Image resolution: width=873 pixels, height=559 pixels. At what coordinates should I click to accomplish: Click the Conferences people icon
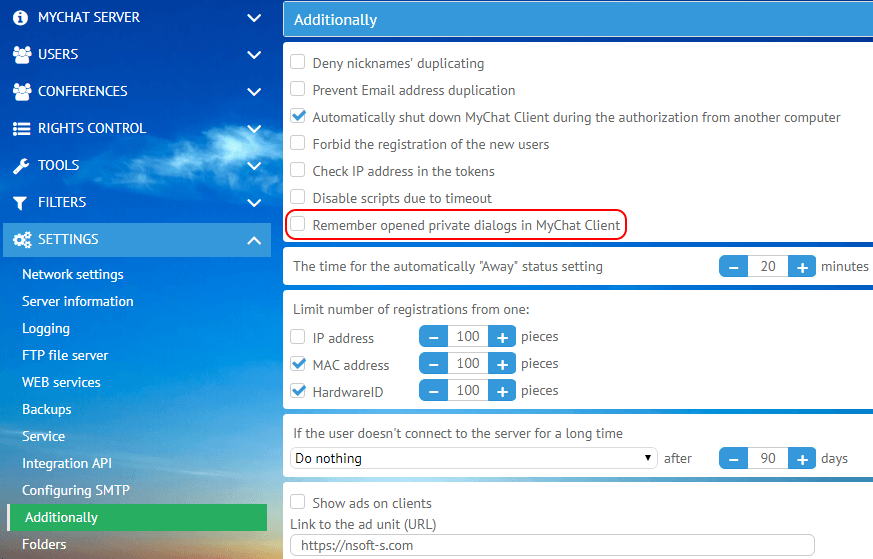(21, 92)
